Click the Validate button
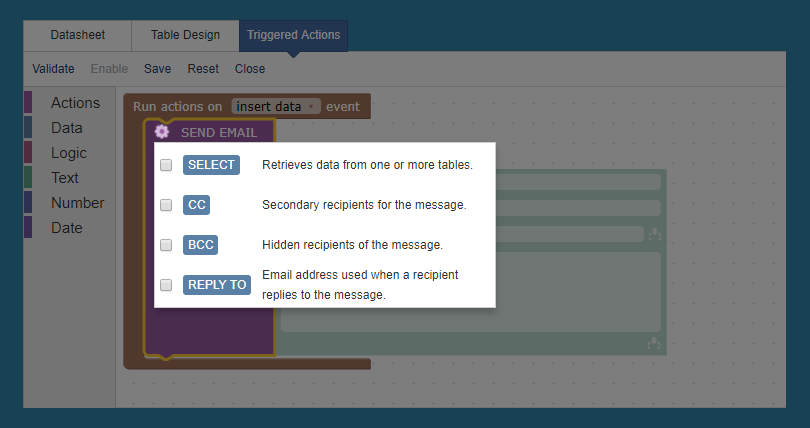This screenshot has width=810, height=428. coord(53,69)
